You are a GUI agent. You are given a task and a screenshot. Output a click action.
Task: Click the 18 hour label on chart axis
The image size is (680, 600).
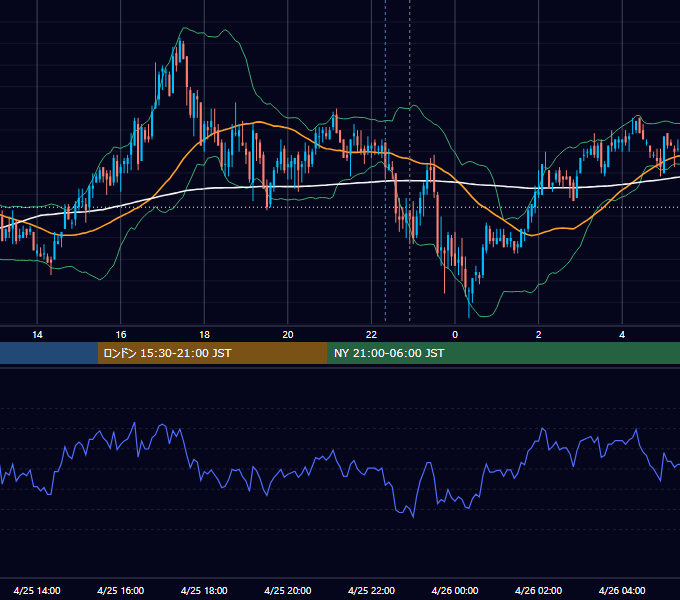[204, 335]
